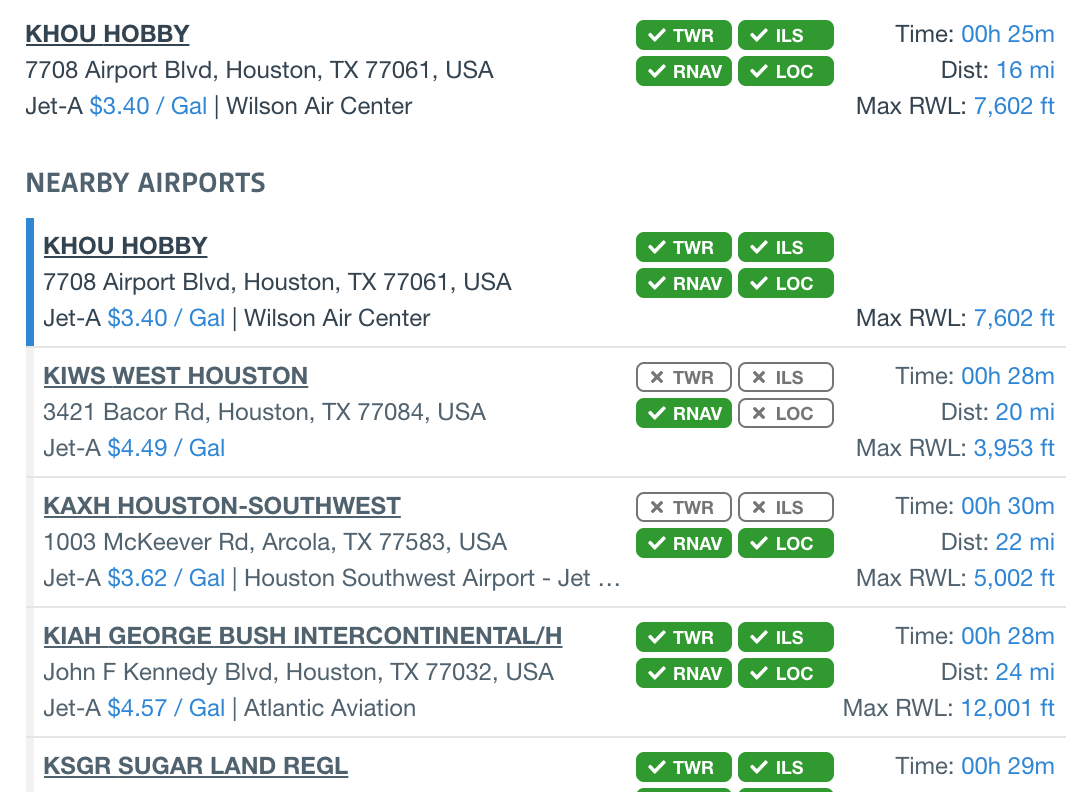Click LOC badge of KIWS West Houston
Screen dimensions: 1080x792
point(786,413)
